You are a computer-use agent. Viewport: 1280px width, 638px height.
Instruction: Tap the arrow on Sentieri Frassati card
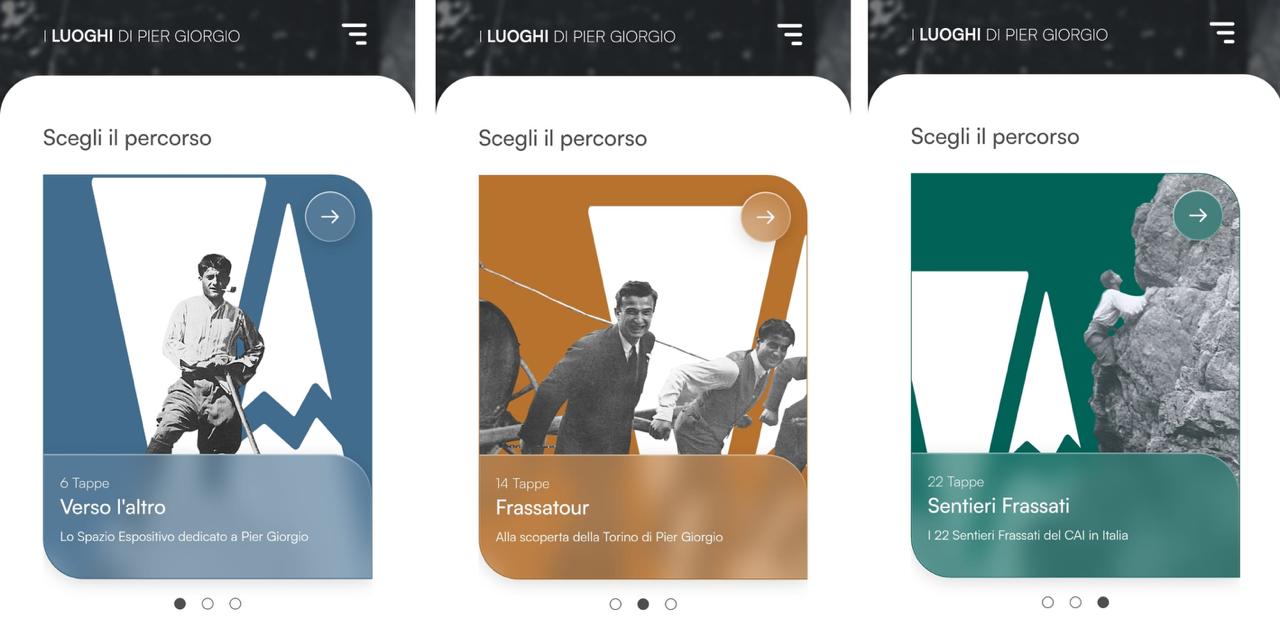(x=1198, y=215)
